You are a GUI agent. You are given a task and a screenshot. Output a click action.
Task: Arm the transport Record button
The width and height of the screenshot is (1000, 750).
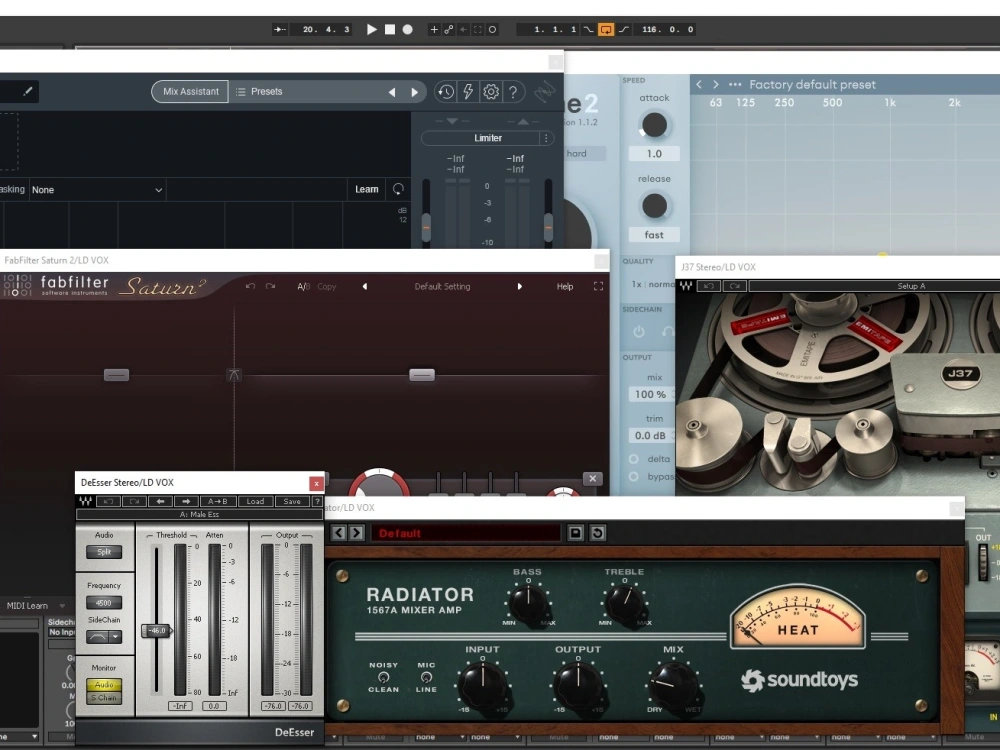coord(408,29)
